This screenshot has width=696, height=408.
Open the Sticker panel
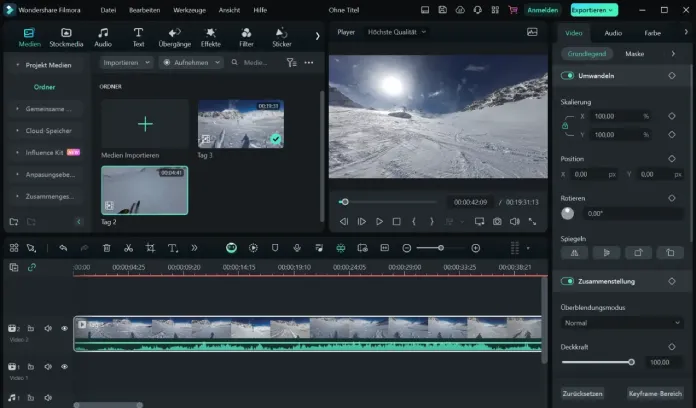[282, 37]
